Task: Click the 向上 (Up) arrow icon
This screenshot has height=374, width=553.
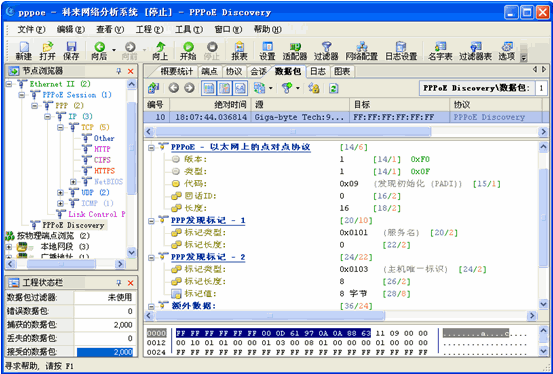Action: pos(160,51)
